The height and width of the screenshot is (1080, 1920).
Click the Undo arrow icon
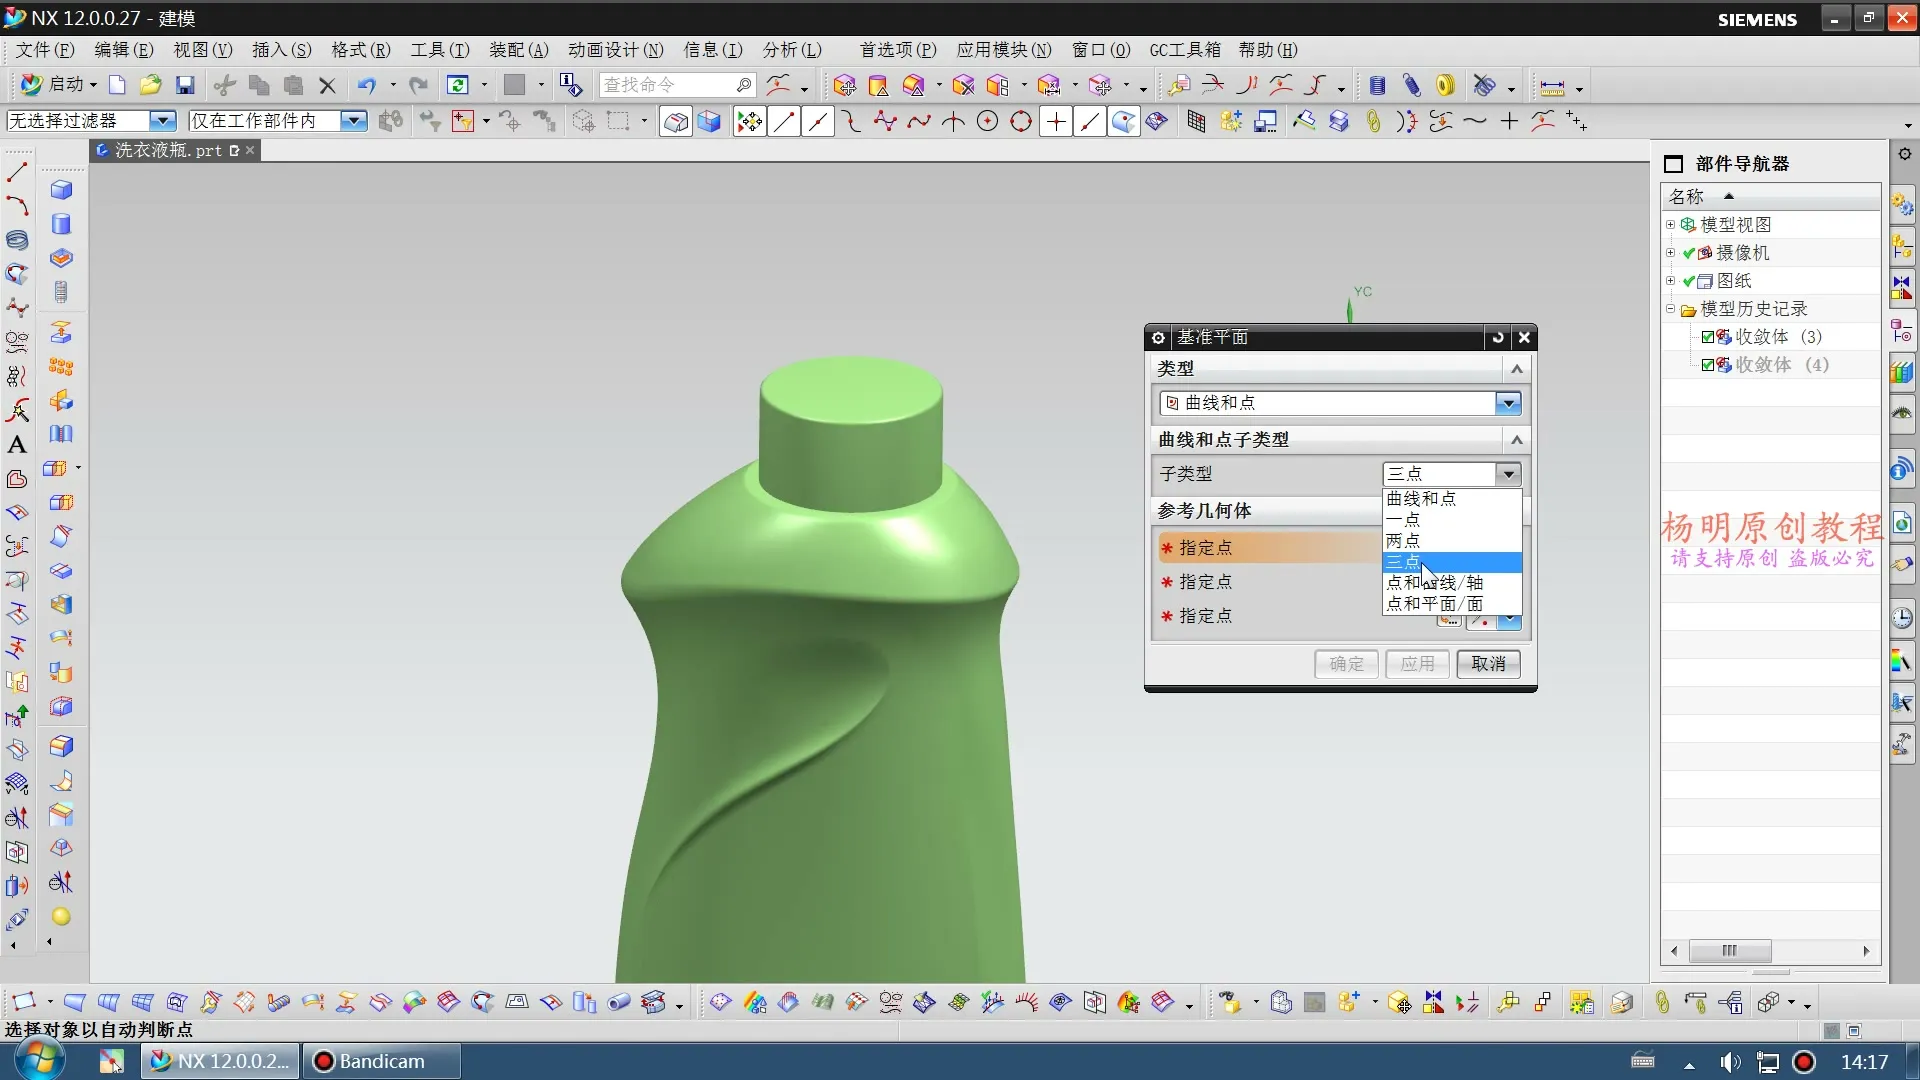point(367,85)
